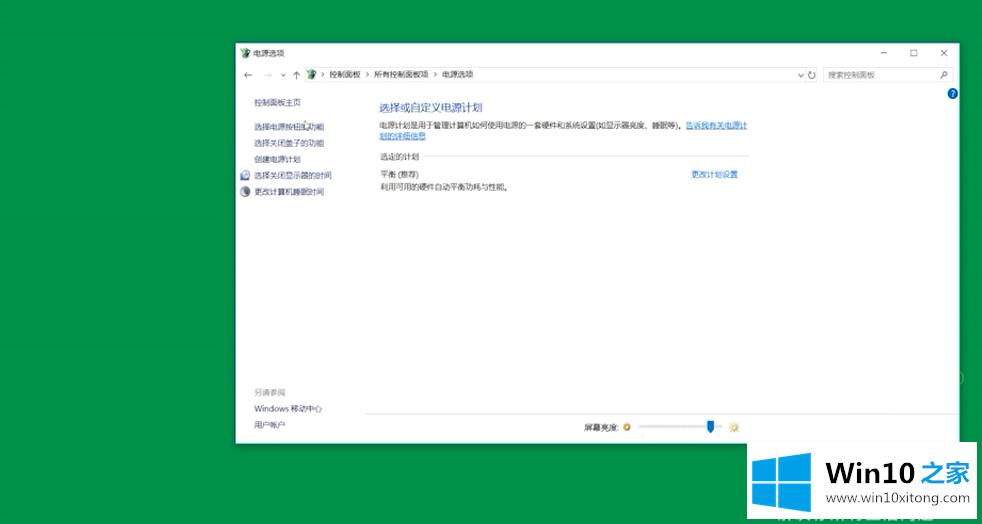Adjust the 屏幕亮度 brightness slider thumb
Viewport: 982px width, 524px height.
click(710, 427)
